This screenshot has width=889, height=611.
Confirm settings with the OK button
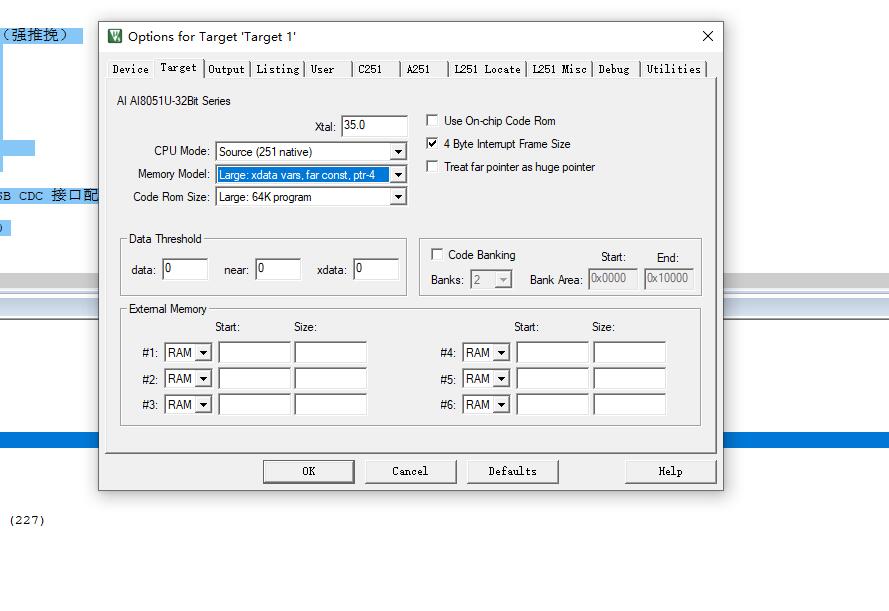(x=308, y=472)
